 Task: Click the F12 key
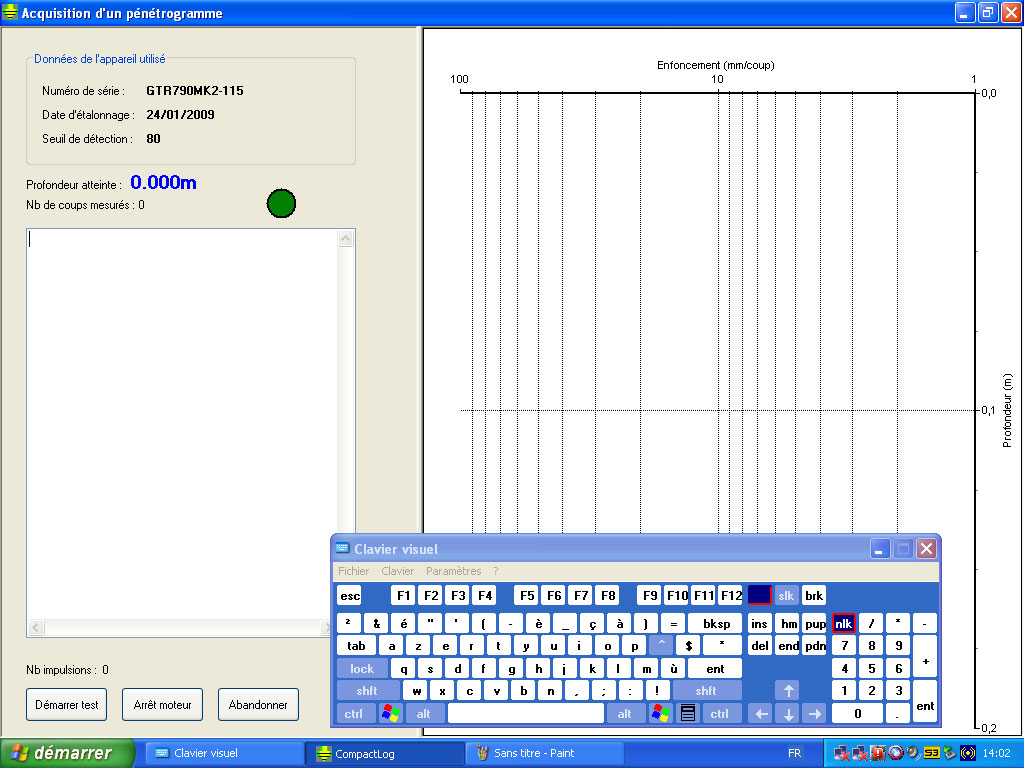point(731,596)
